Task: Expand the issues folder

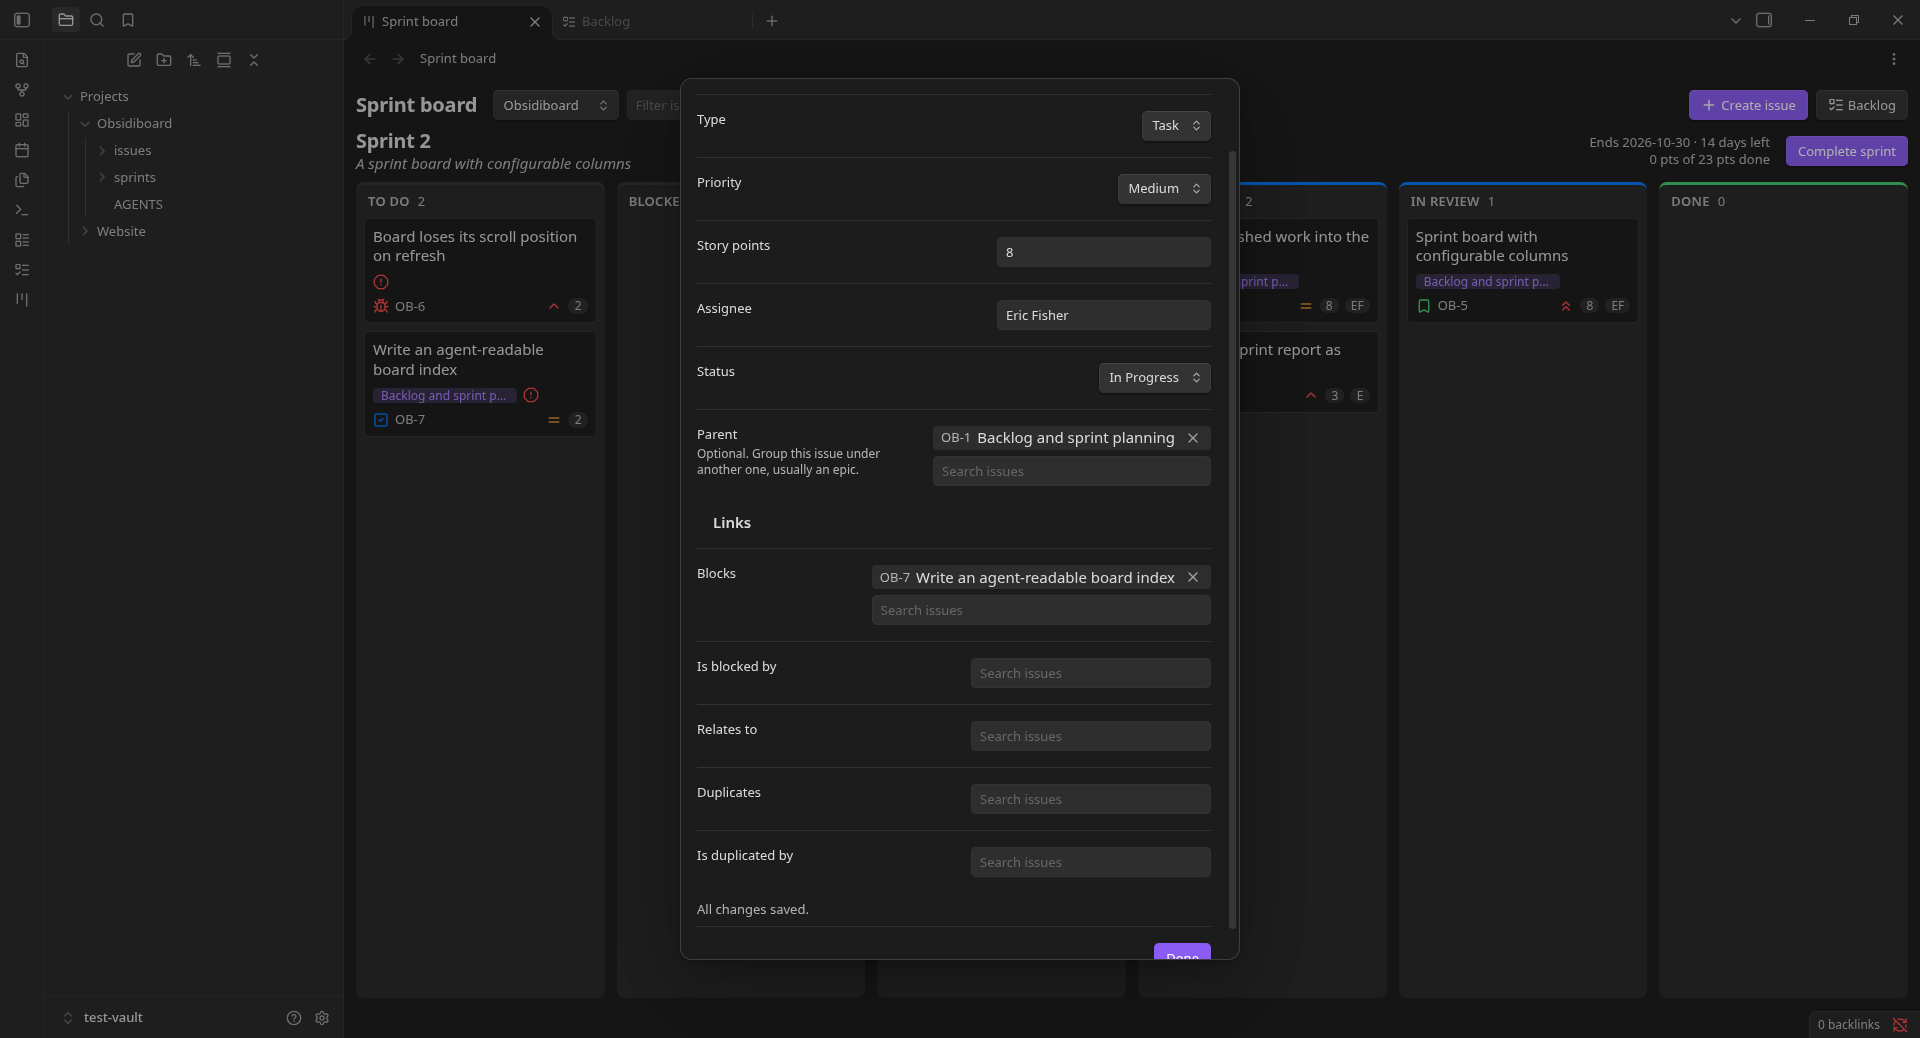Action: [102, 151]
